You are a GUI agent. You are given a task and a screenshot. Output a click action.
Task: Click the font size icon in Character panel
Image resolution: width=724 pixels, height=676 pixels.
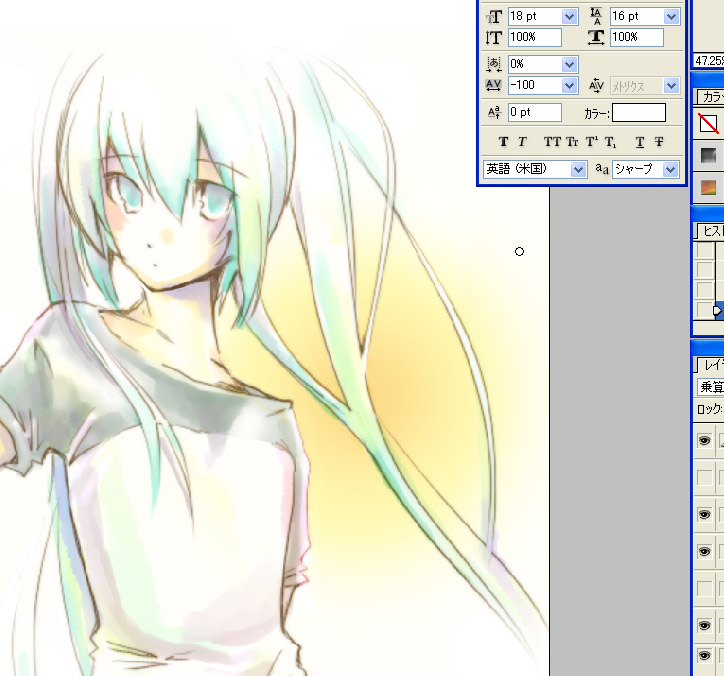point(494,17)
